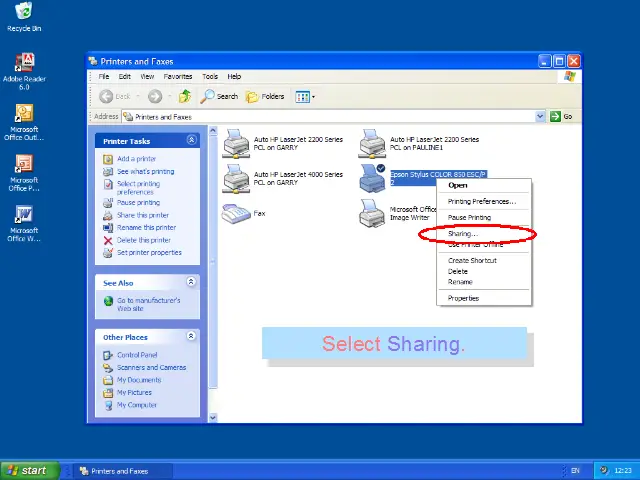640x480 pixels.
Task: Select Auto HP LaserJet 2200 on GARRY printer
Action: 282,144
